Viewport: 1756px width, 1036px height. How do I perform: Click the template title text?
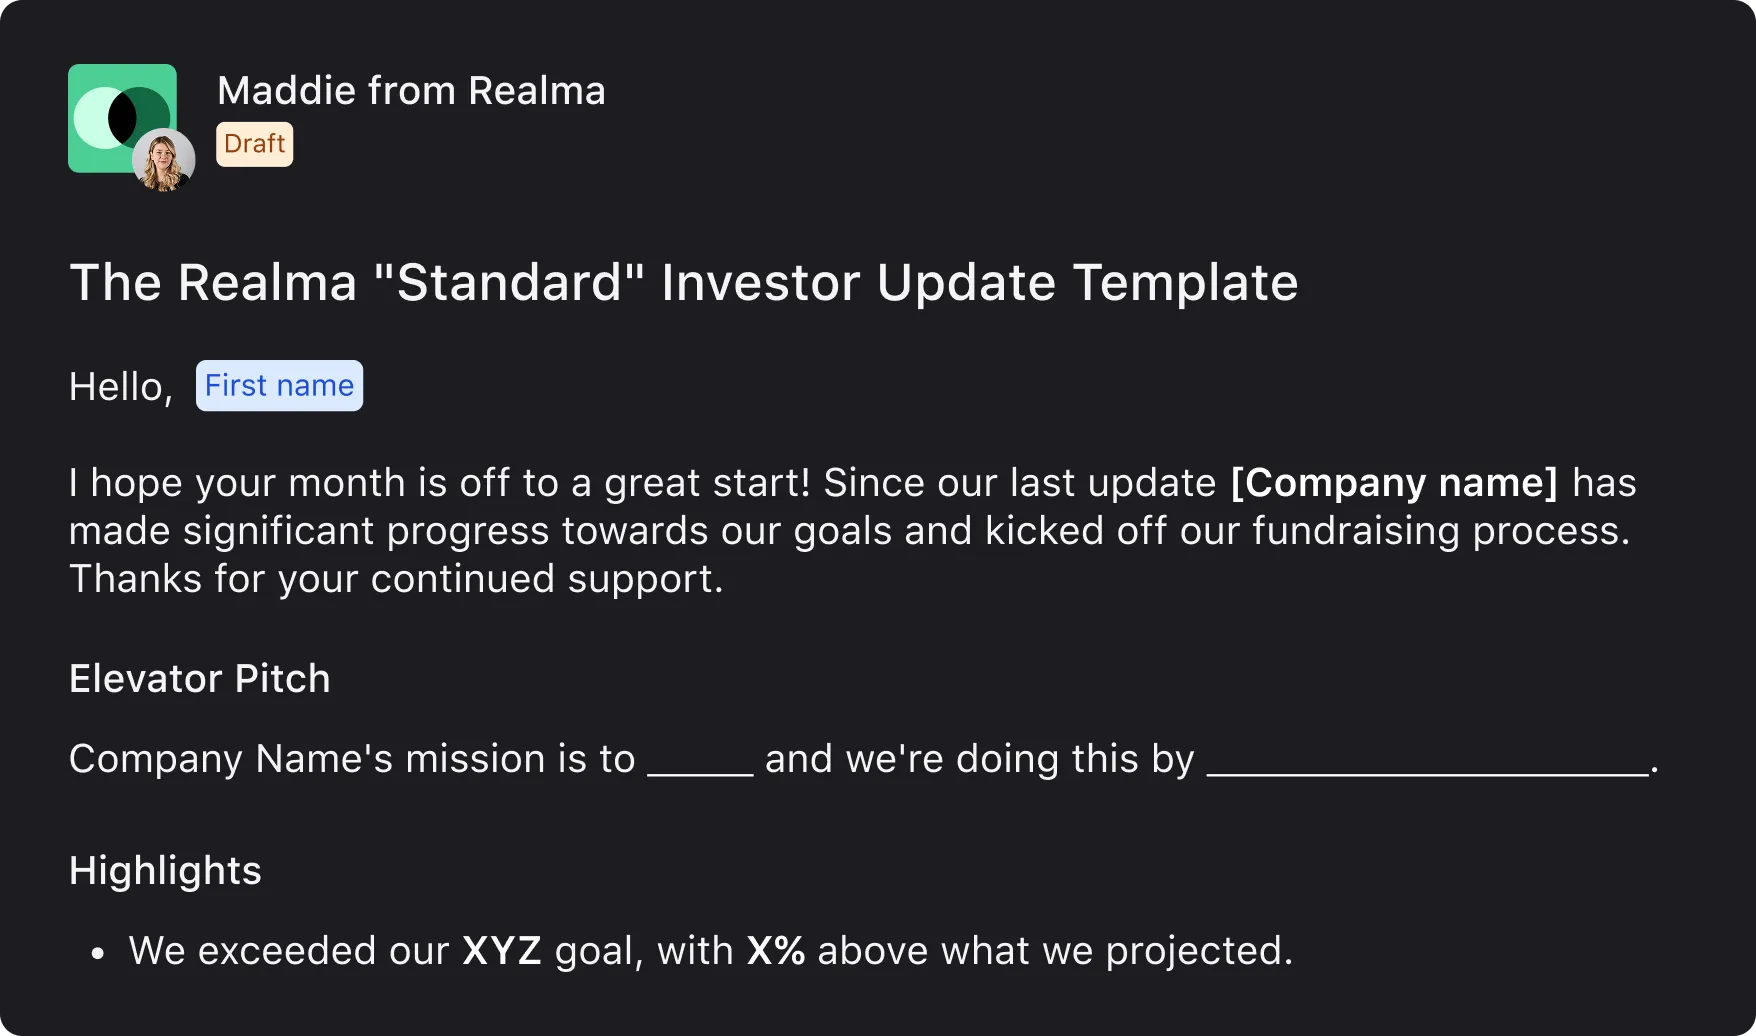(x=683, y=282)
